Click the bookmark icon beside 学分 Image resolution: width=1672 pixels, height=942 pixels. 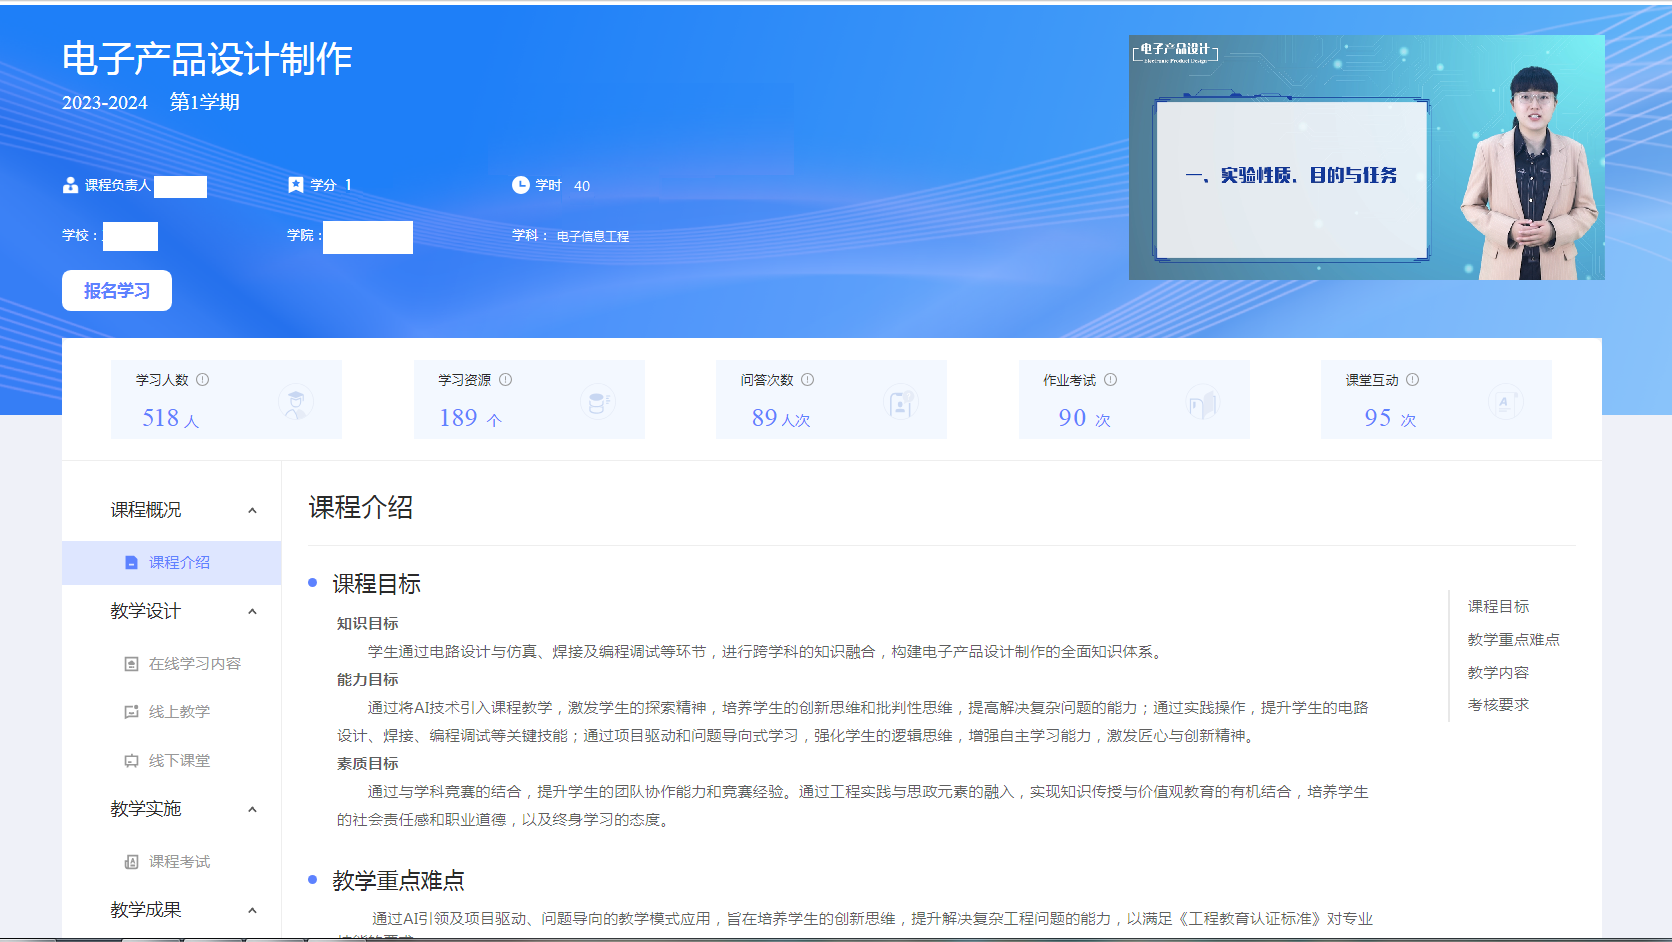pos(295,185)
